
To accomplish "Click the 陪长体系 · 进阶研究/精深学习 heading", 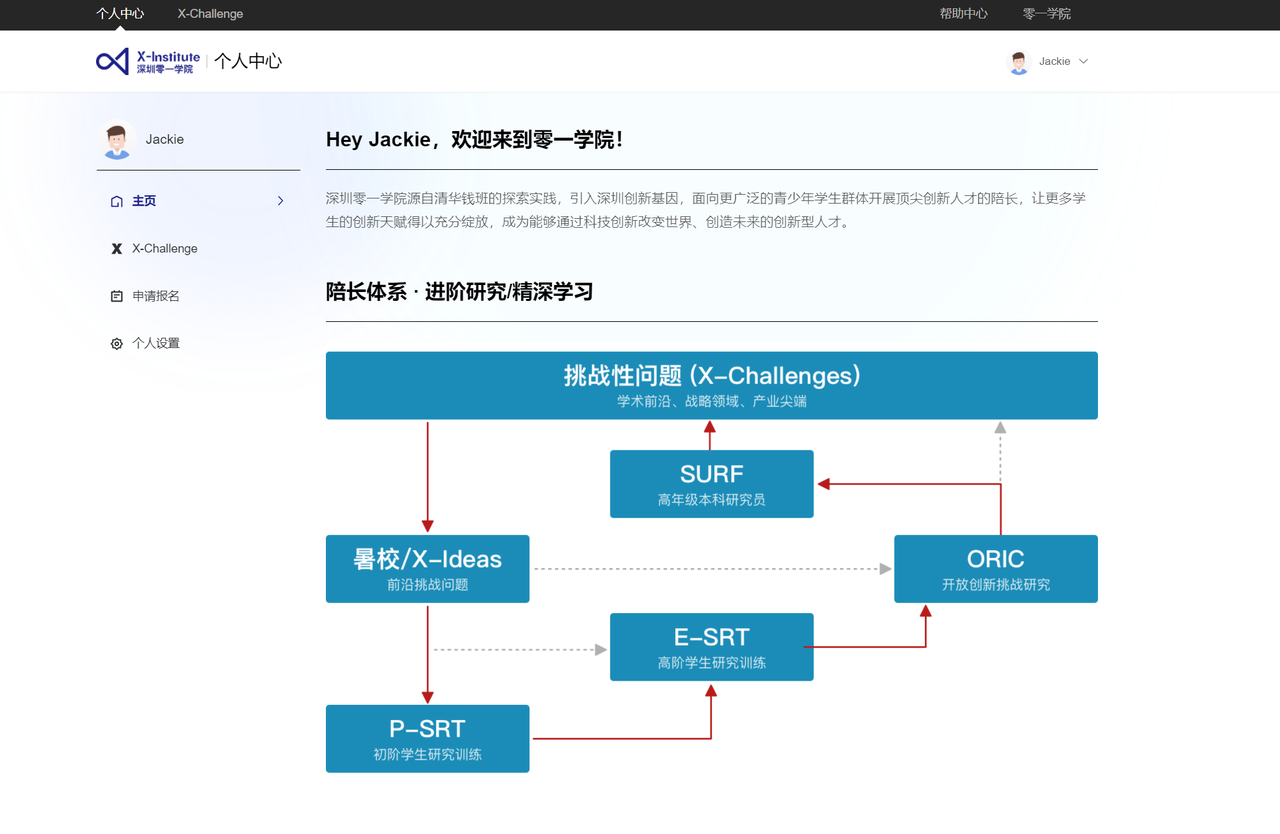I will pyautogui.click(x=460, y=292).
